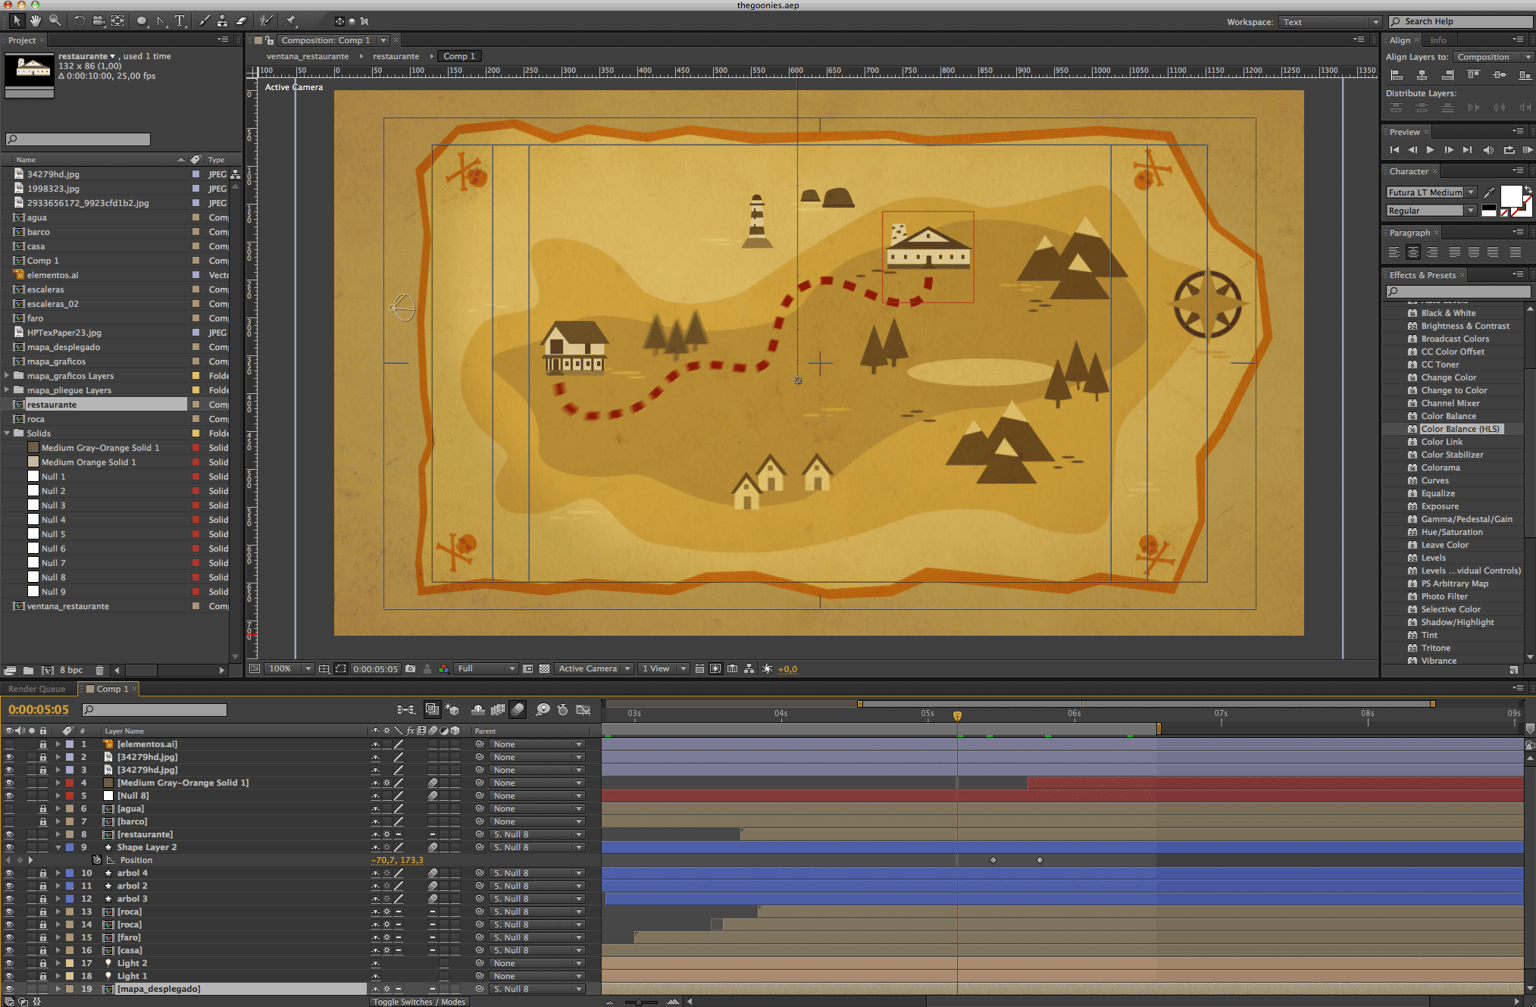Image resolution: width=1536 pixels, height=1007 pixels.
Task: Expand the mapa_graficos Layers folder
Action: pos(8,376)
